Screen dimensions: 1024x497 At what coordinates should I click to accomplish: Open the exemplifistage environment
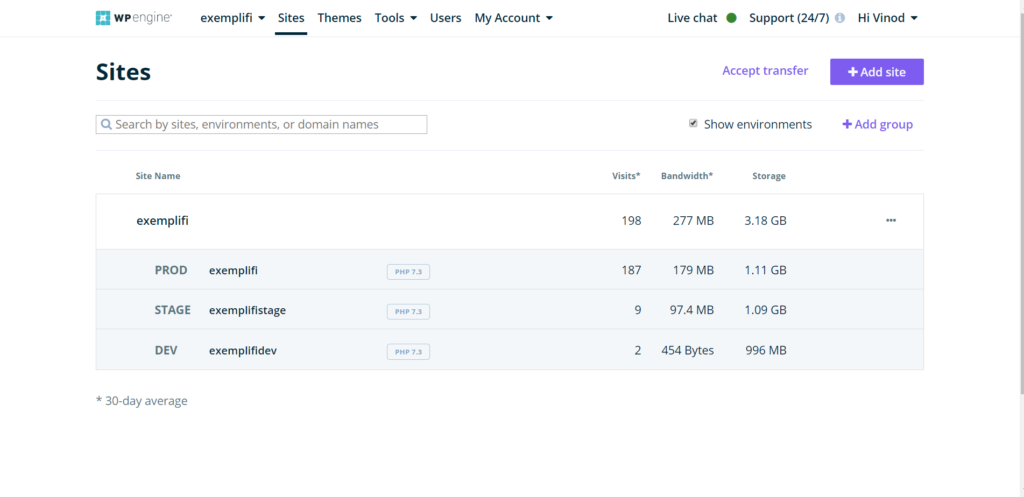[248, 310]
